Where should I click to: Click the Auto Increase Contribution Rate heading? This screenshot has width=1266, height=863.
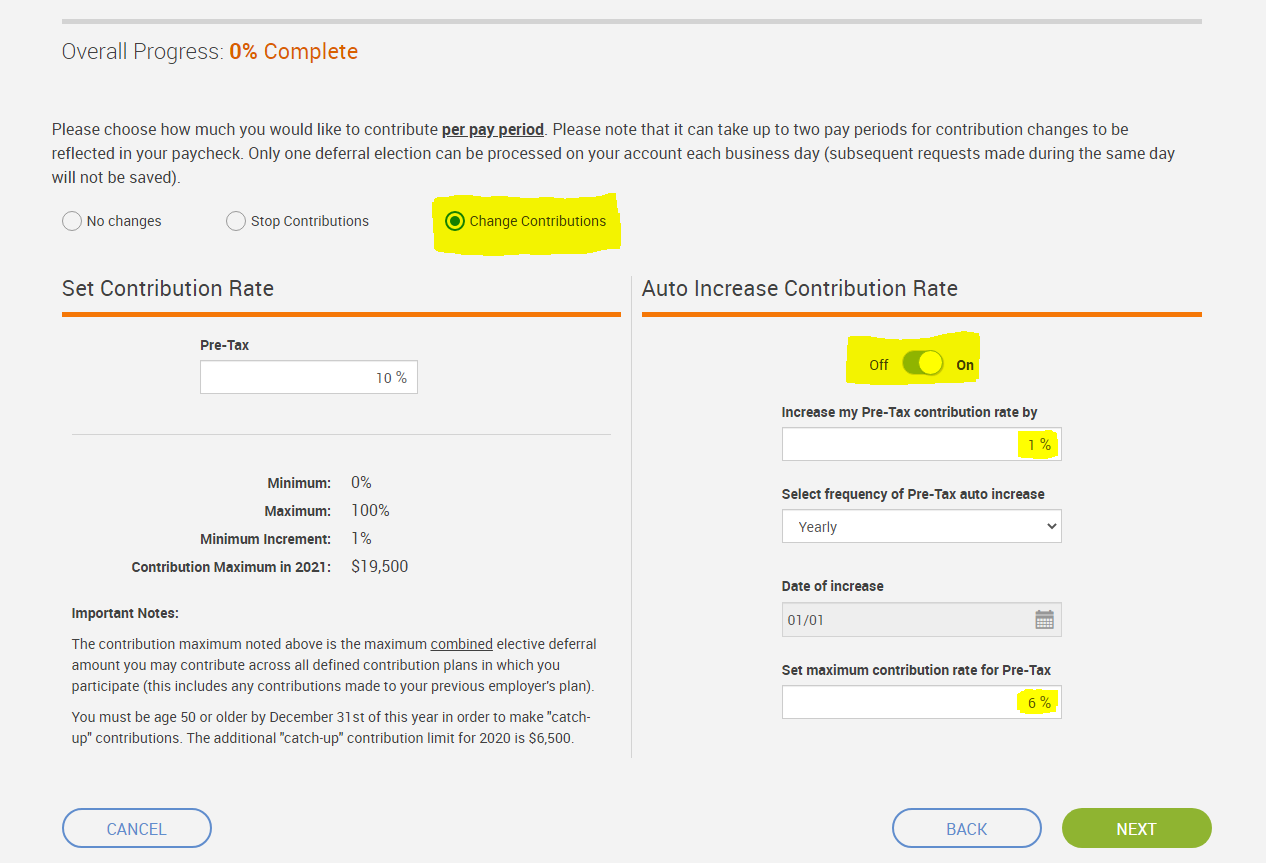tap(800, 288)
